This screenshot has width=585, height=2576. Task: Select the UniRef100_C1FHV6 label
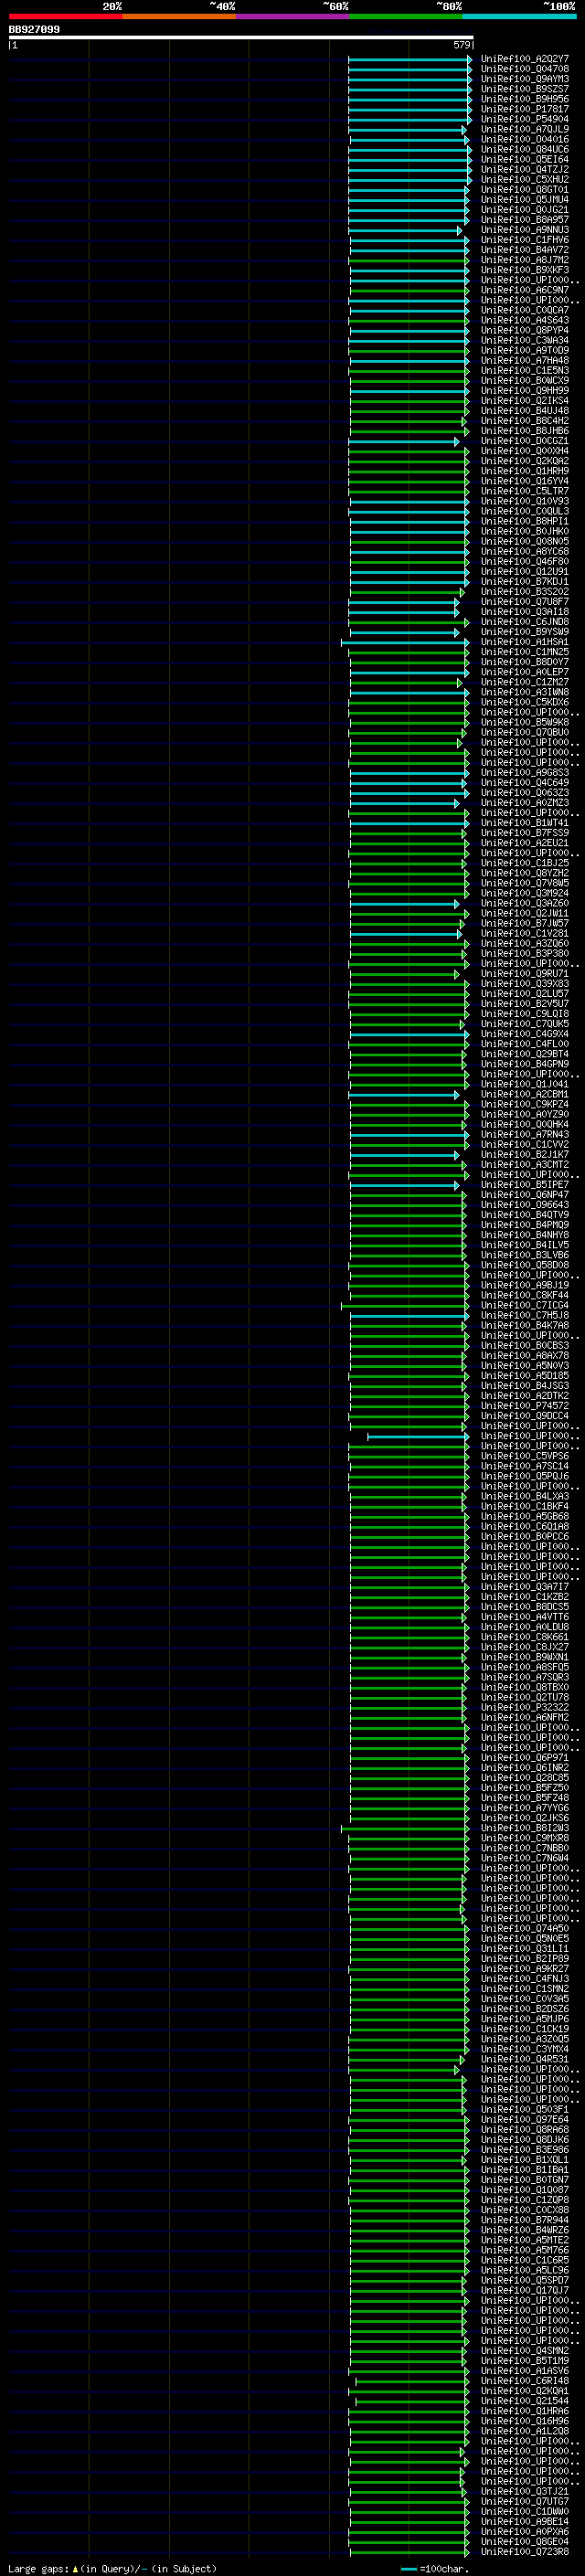tap(524, 240)
